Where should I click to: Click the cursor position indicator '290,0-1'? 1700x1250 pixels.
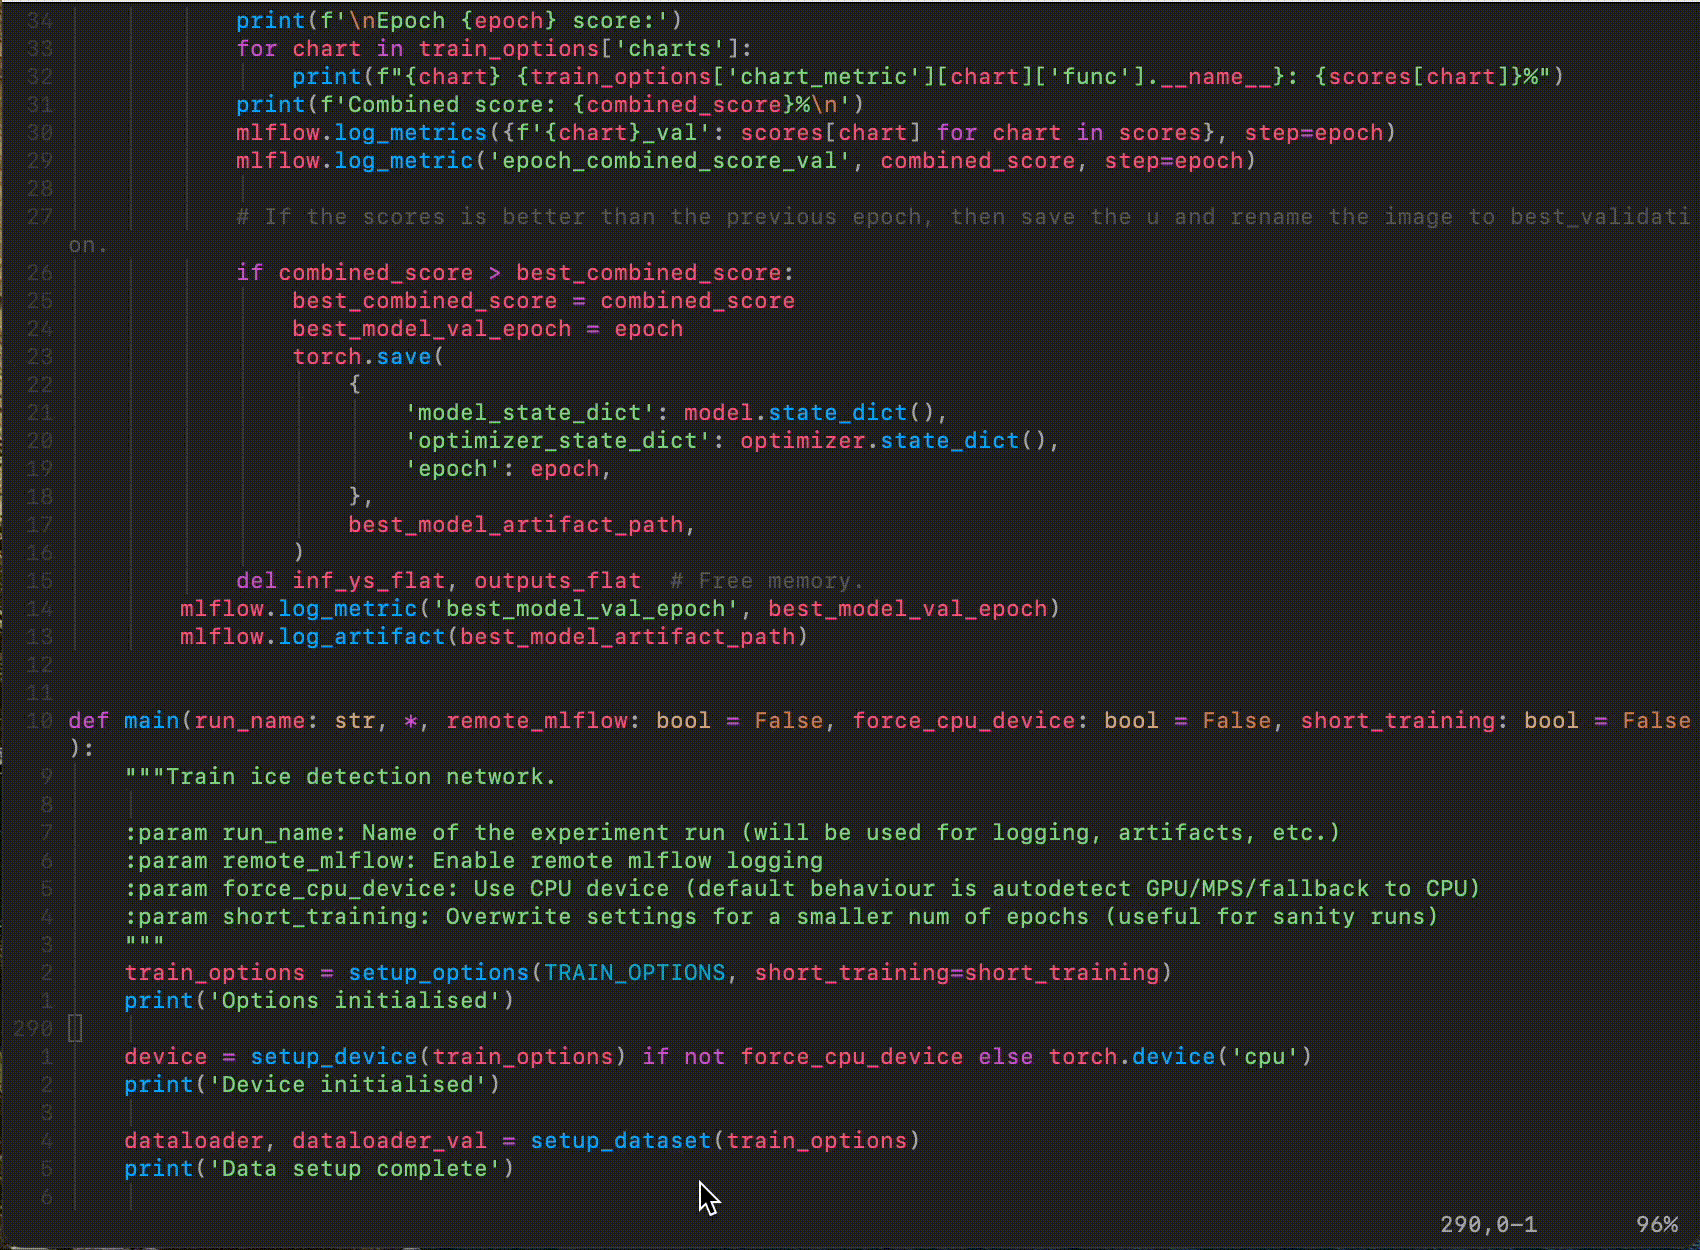click(1488, 1225)
